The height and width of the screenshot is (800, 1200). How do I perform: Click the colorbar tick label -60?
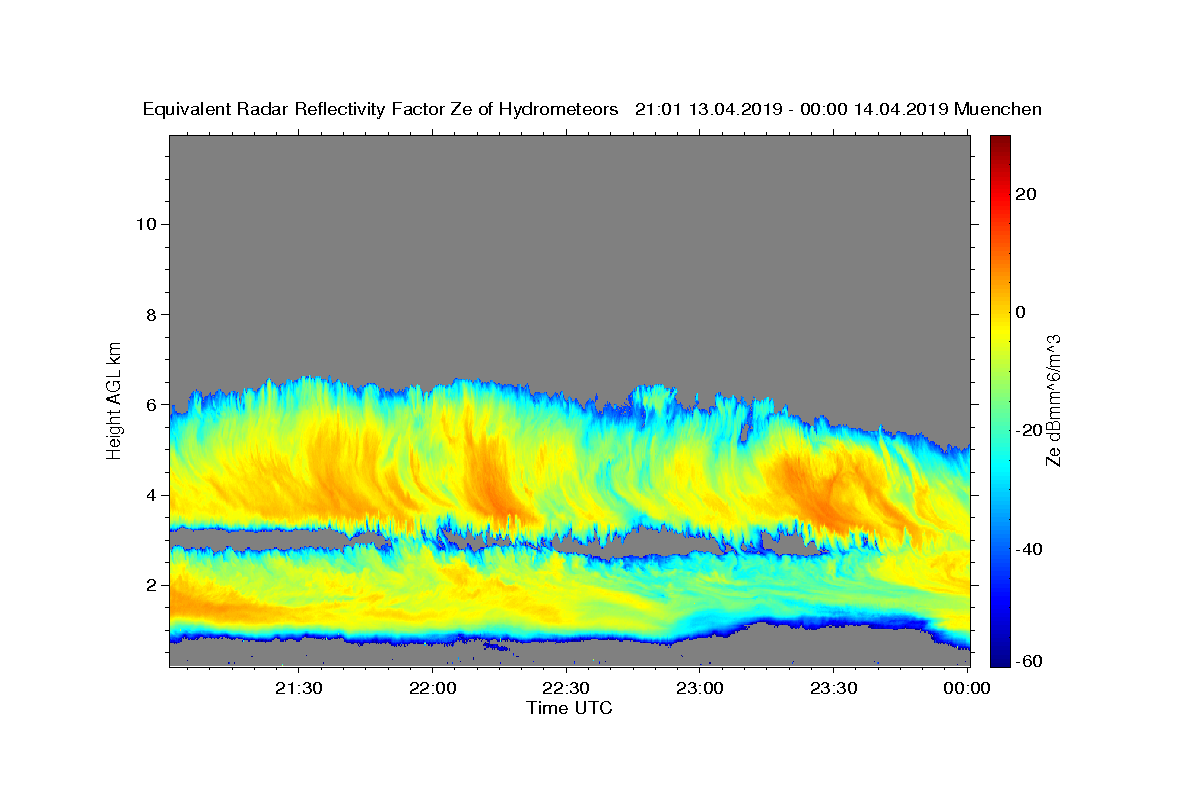click(x=1029, y=661)
